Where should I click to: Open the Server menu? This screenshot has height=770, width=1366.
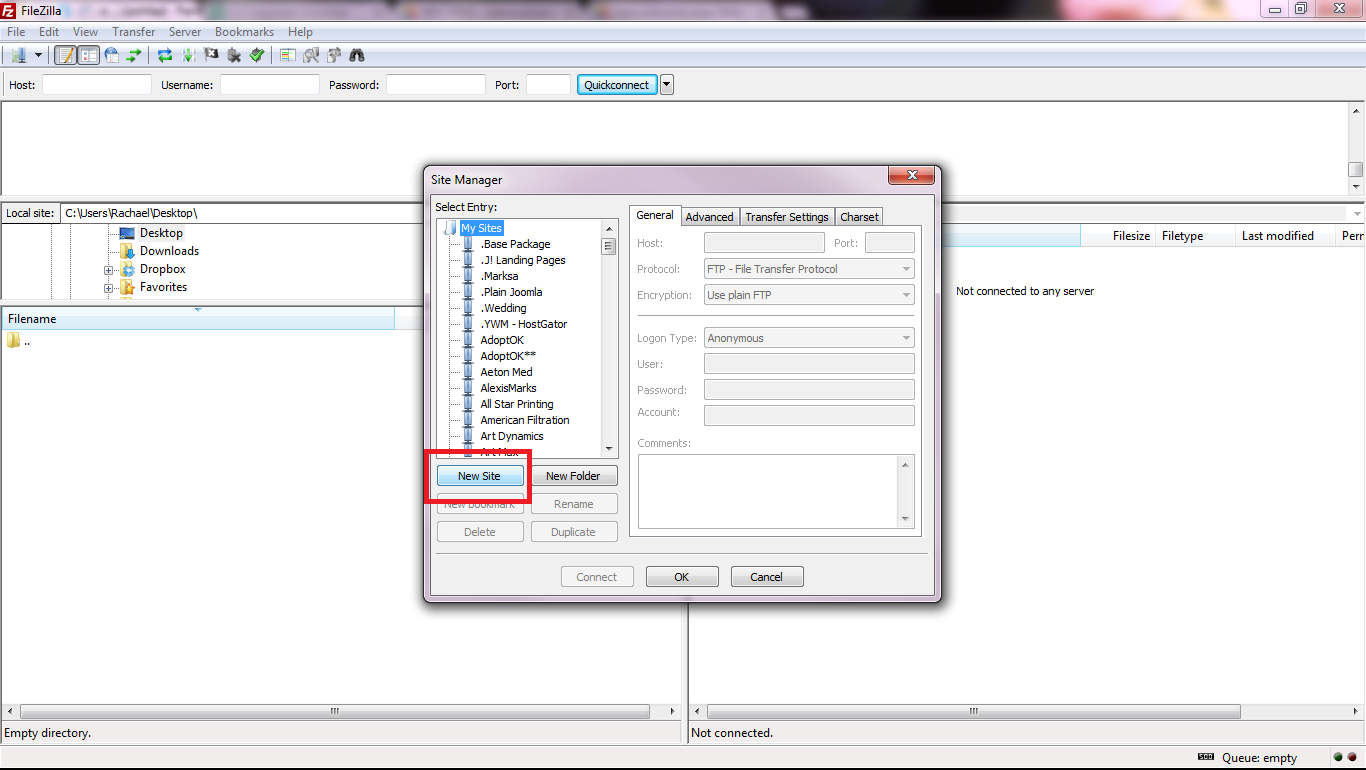click(185, 32)
